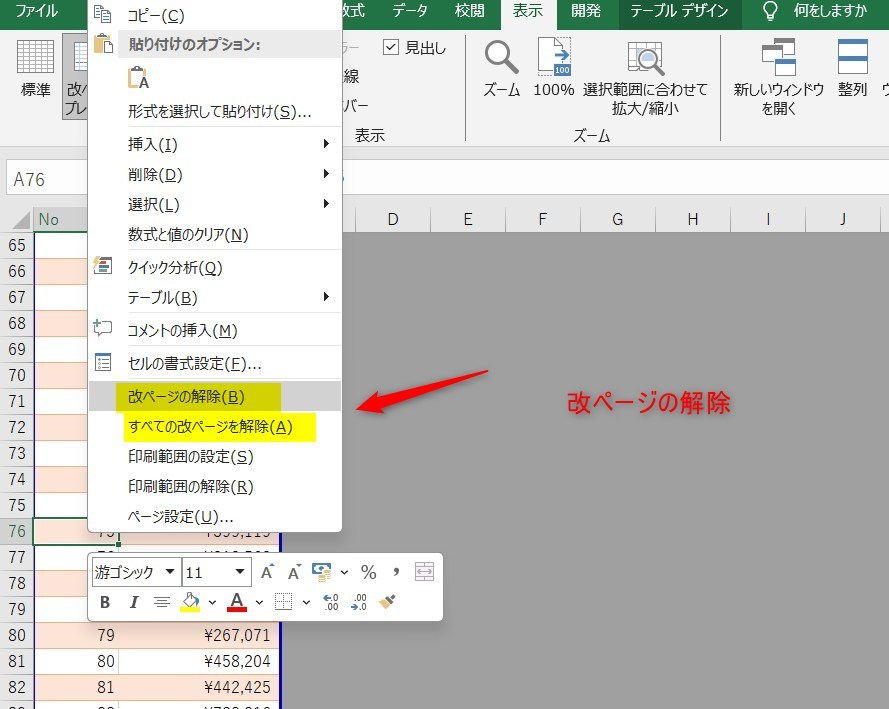This screenshot has width=889, height=709.
Task: Click the red font color button
Action: pos(237,602)
